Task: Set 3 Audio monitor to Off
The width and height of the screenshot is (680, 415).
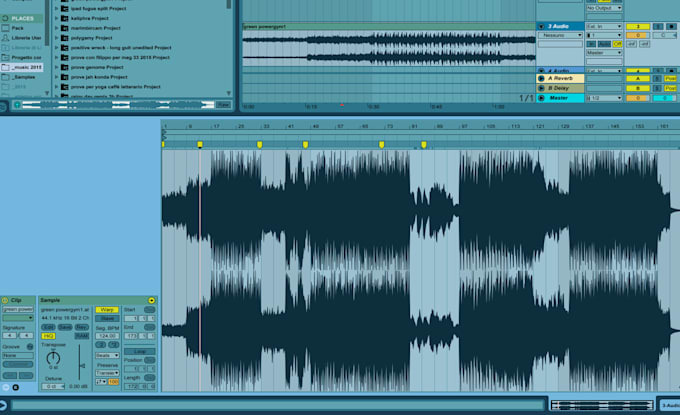Action: pyautogui.click(x=617, y=44)
